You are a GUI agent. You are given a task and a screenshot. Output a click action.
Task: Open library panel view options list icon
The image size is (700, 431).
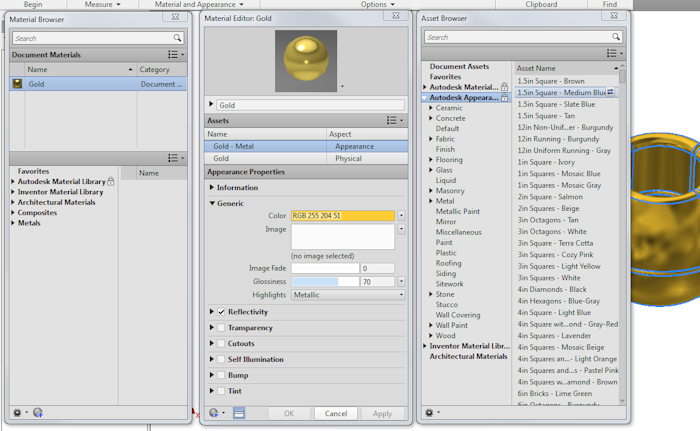pyautogui.click(x=175, y=158)
